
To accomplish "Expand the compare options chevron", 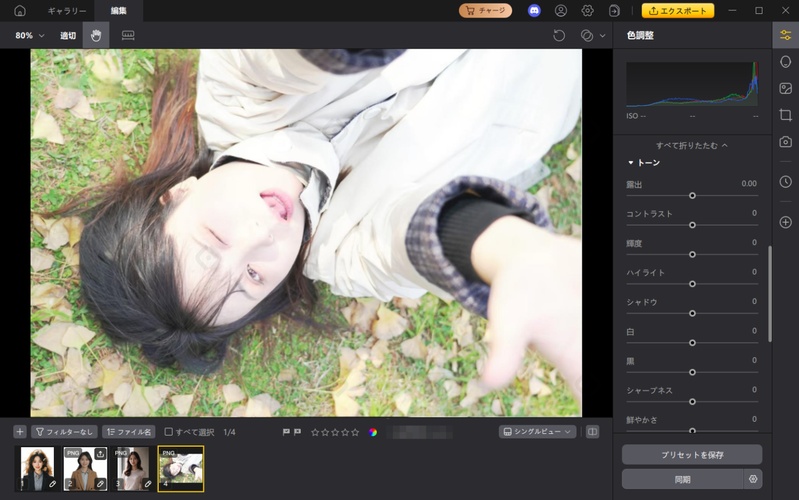I will coord(602,36).
